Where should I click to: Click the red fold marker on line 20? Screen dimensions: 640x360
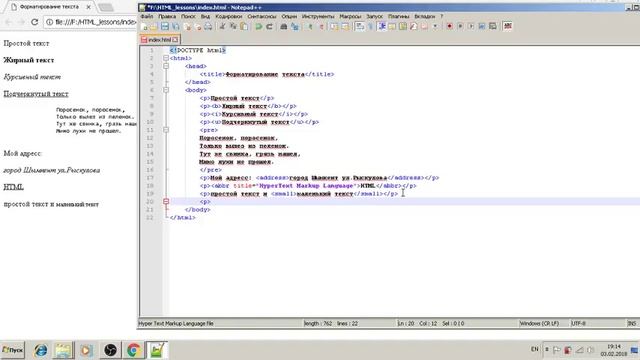[x=166, y=201]
